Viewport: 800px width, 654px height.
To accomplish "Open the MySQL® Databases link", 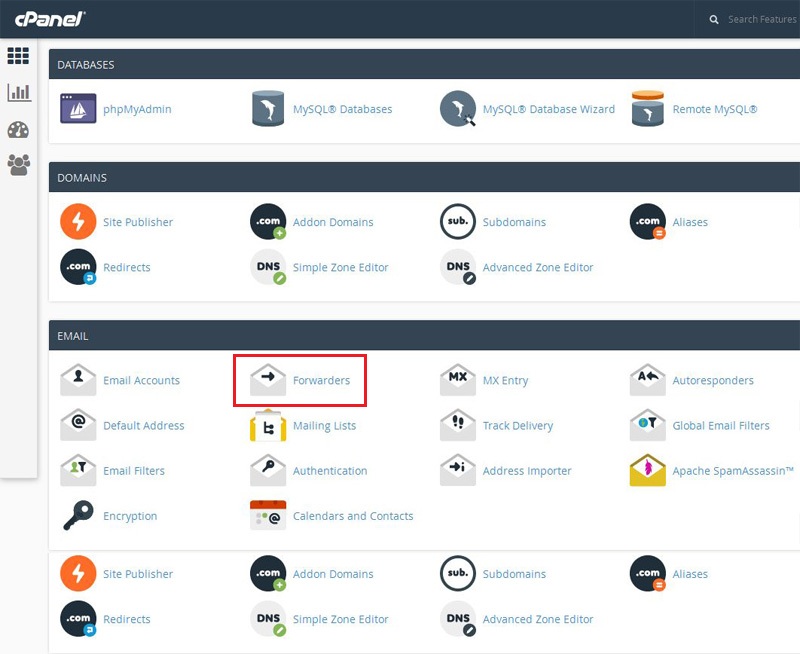I will click(x=342, y=109).
